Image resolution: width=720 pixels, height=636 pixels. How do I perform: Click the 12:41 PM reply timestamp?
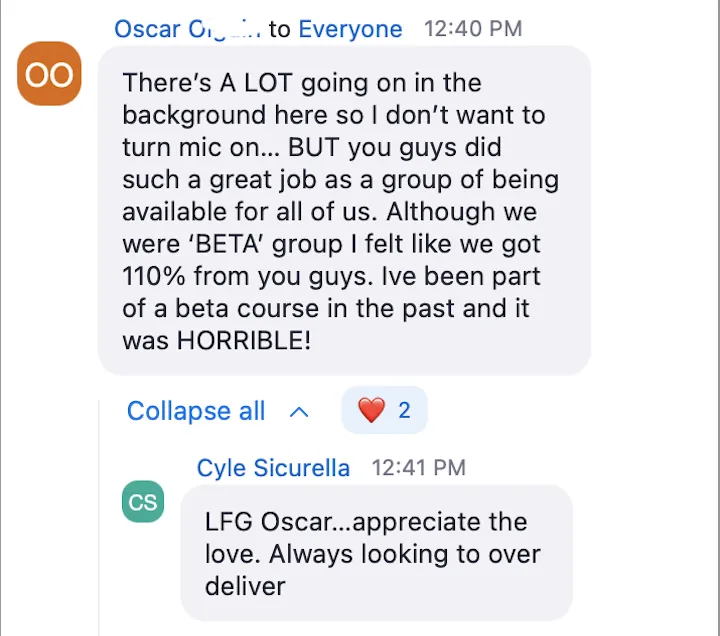418,468
